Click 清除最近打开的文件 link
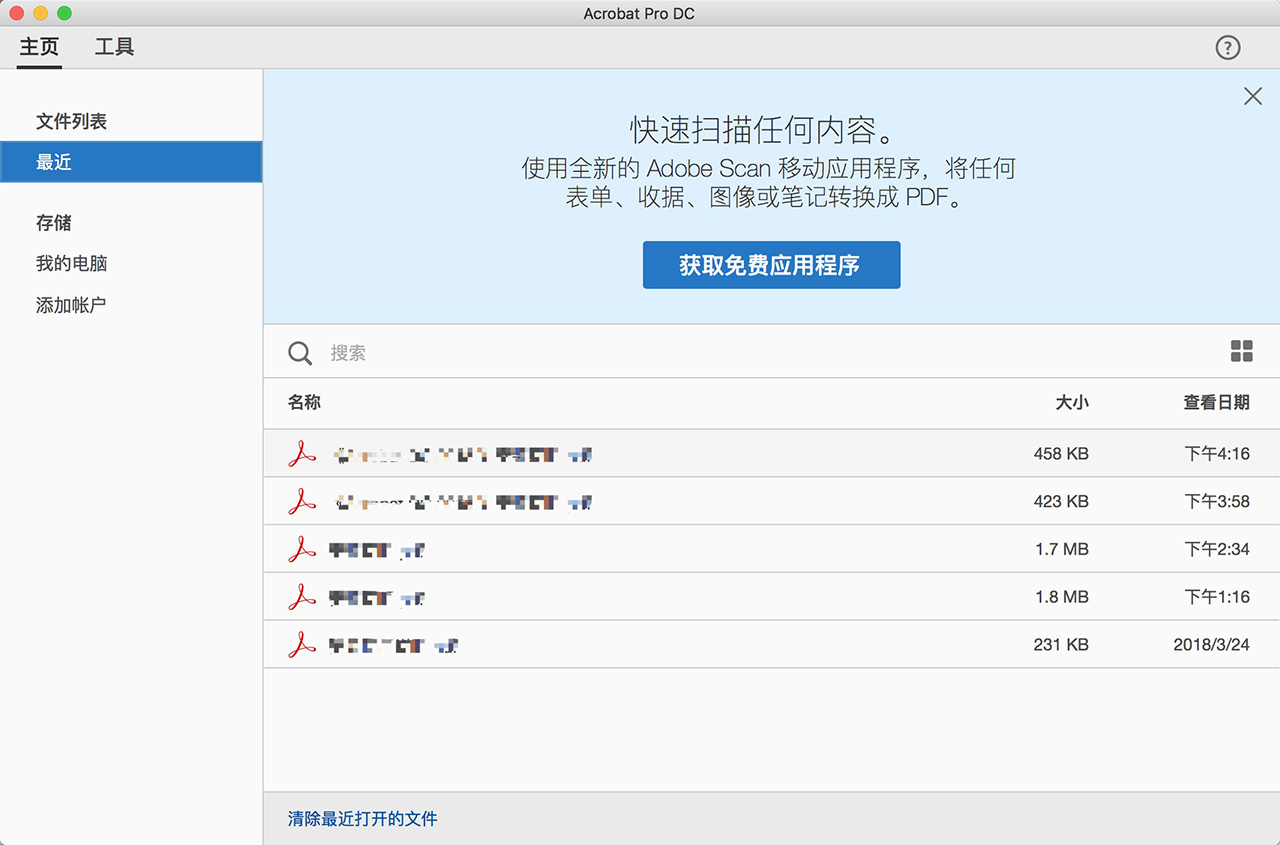Viewport: 1280px width, 845px height. coord(363,818)
